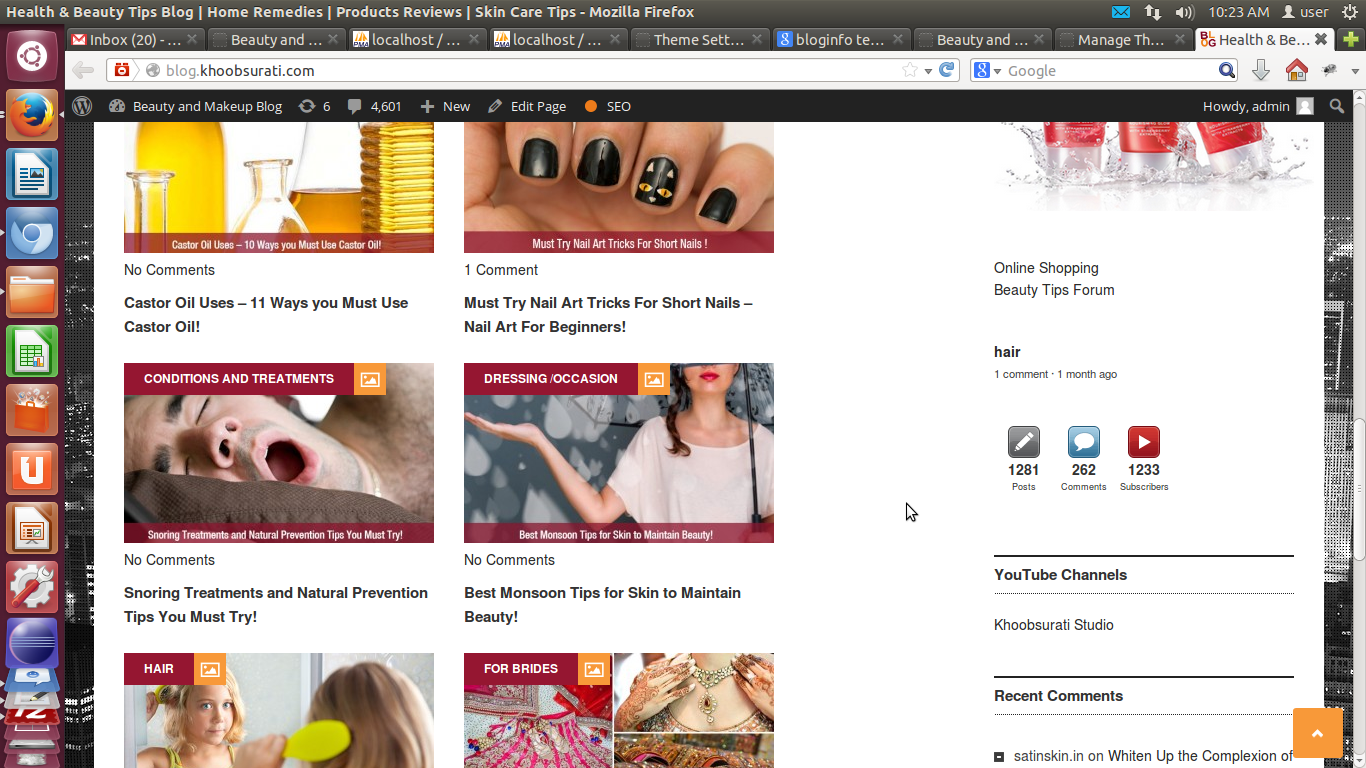
Task: Open Ubuntu Software Center from launcher
Action: pos(32,410)
